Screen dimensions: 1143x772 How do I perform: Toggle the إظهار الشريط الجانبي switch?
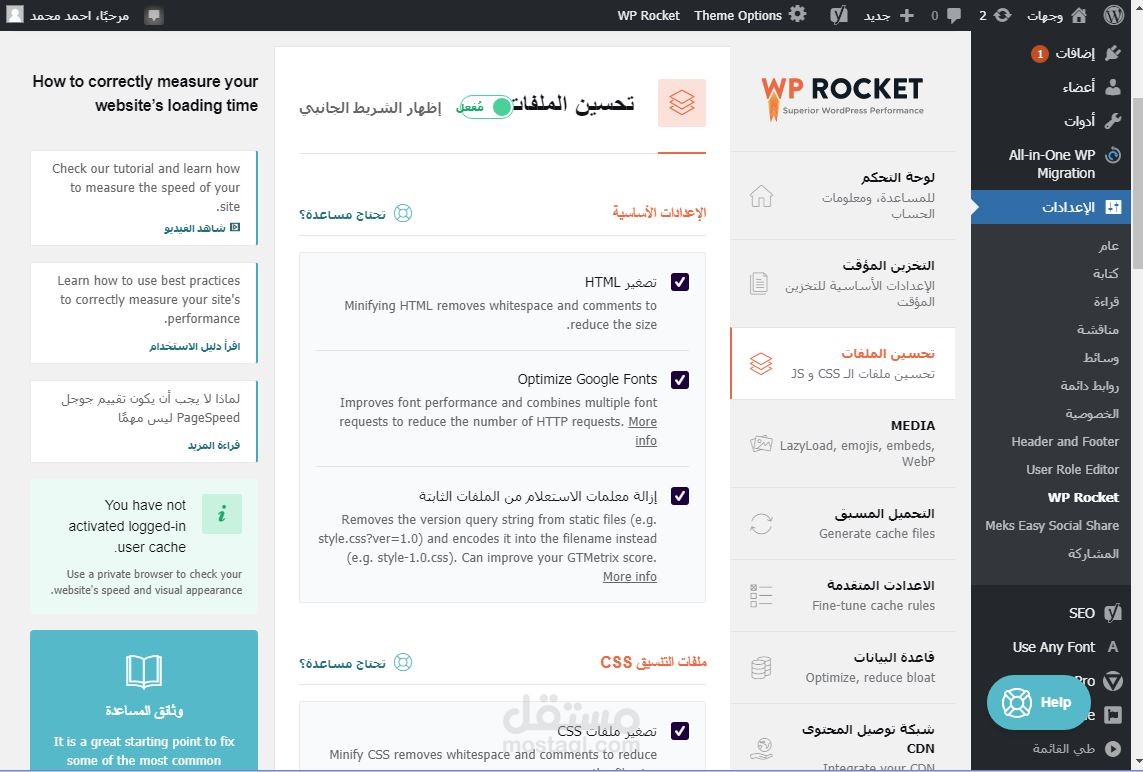pos(486,107)
